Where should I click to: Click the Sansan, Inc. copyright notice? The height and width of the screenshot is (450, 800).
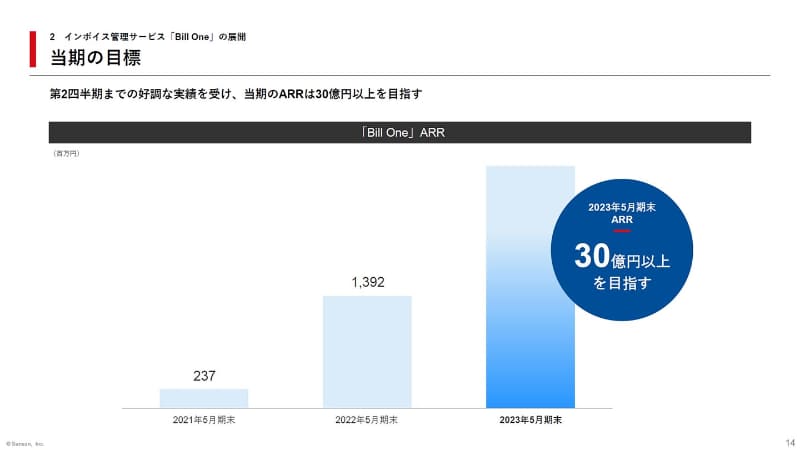click(25, 444)
